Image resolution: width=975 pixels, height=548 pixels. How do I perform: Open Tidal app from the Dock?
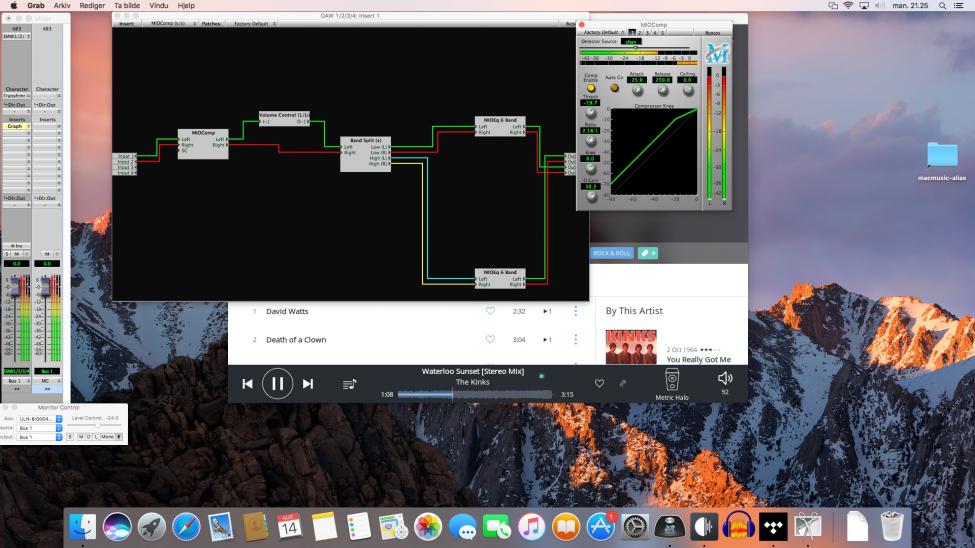pos(773,527)
